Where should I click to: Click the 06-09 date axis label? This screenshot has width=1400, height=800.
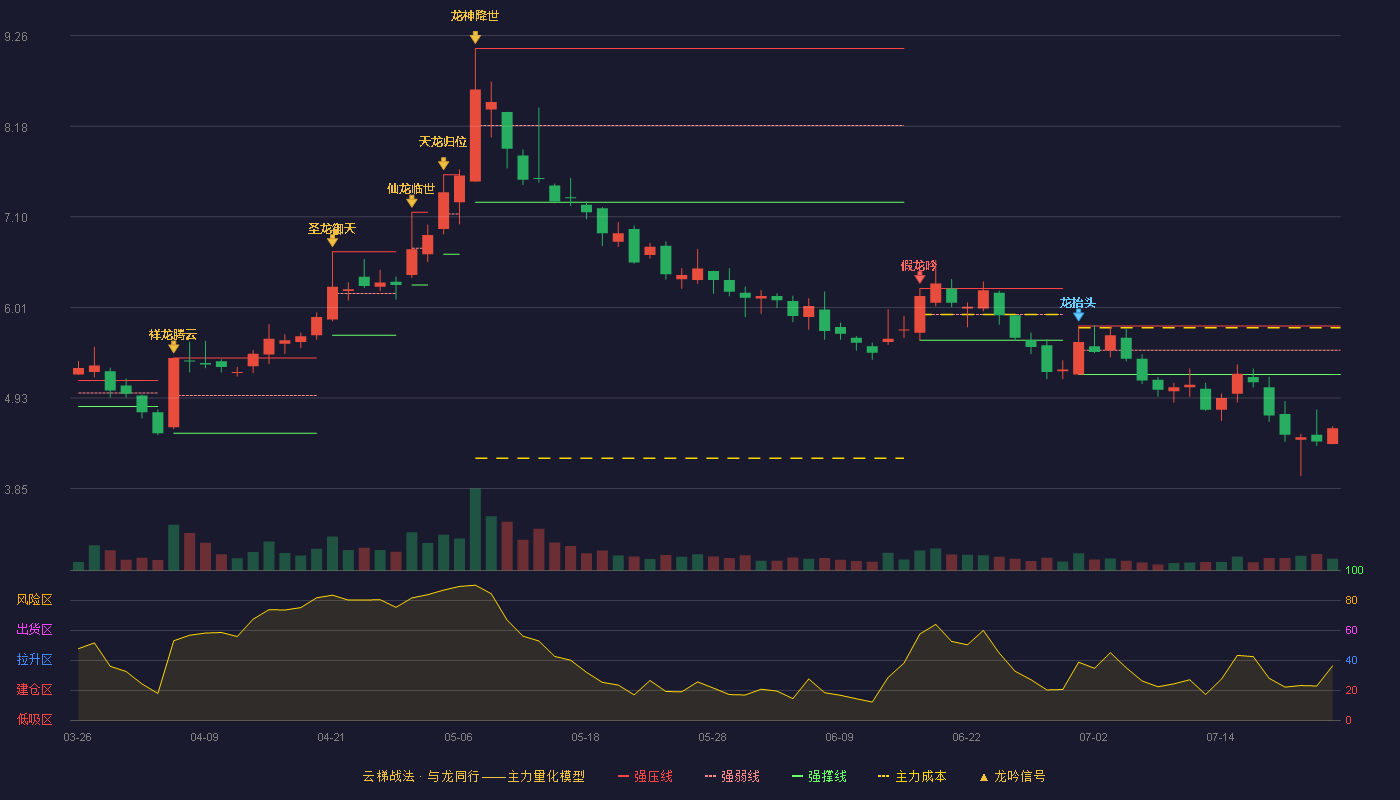pyautogui.click(x=839, y=737)
